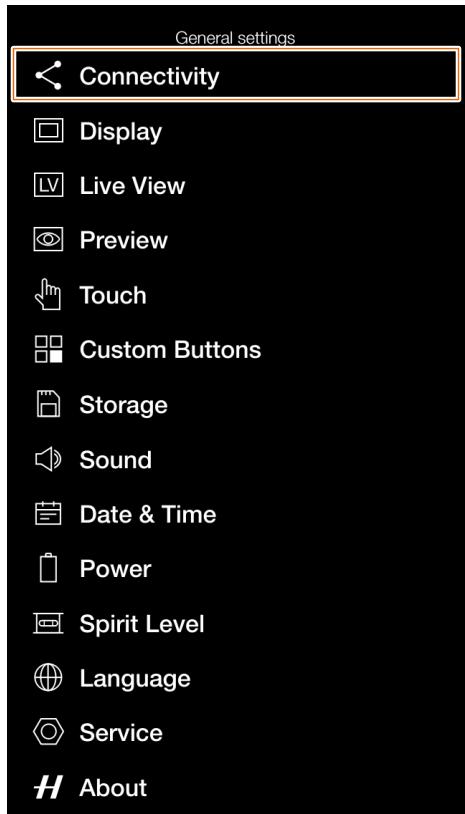Click the Custom Buttons grid icon
Image resolution: width=465 pixels, height=814 pixels.
point(48,349)
